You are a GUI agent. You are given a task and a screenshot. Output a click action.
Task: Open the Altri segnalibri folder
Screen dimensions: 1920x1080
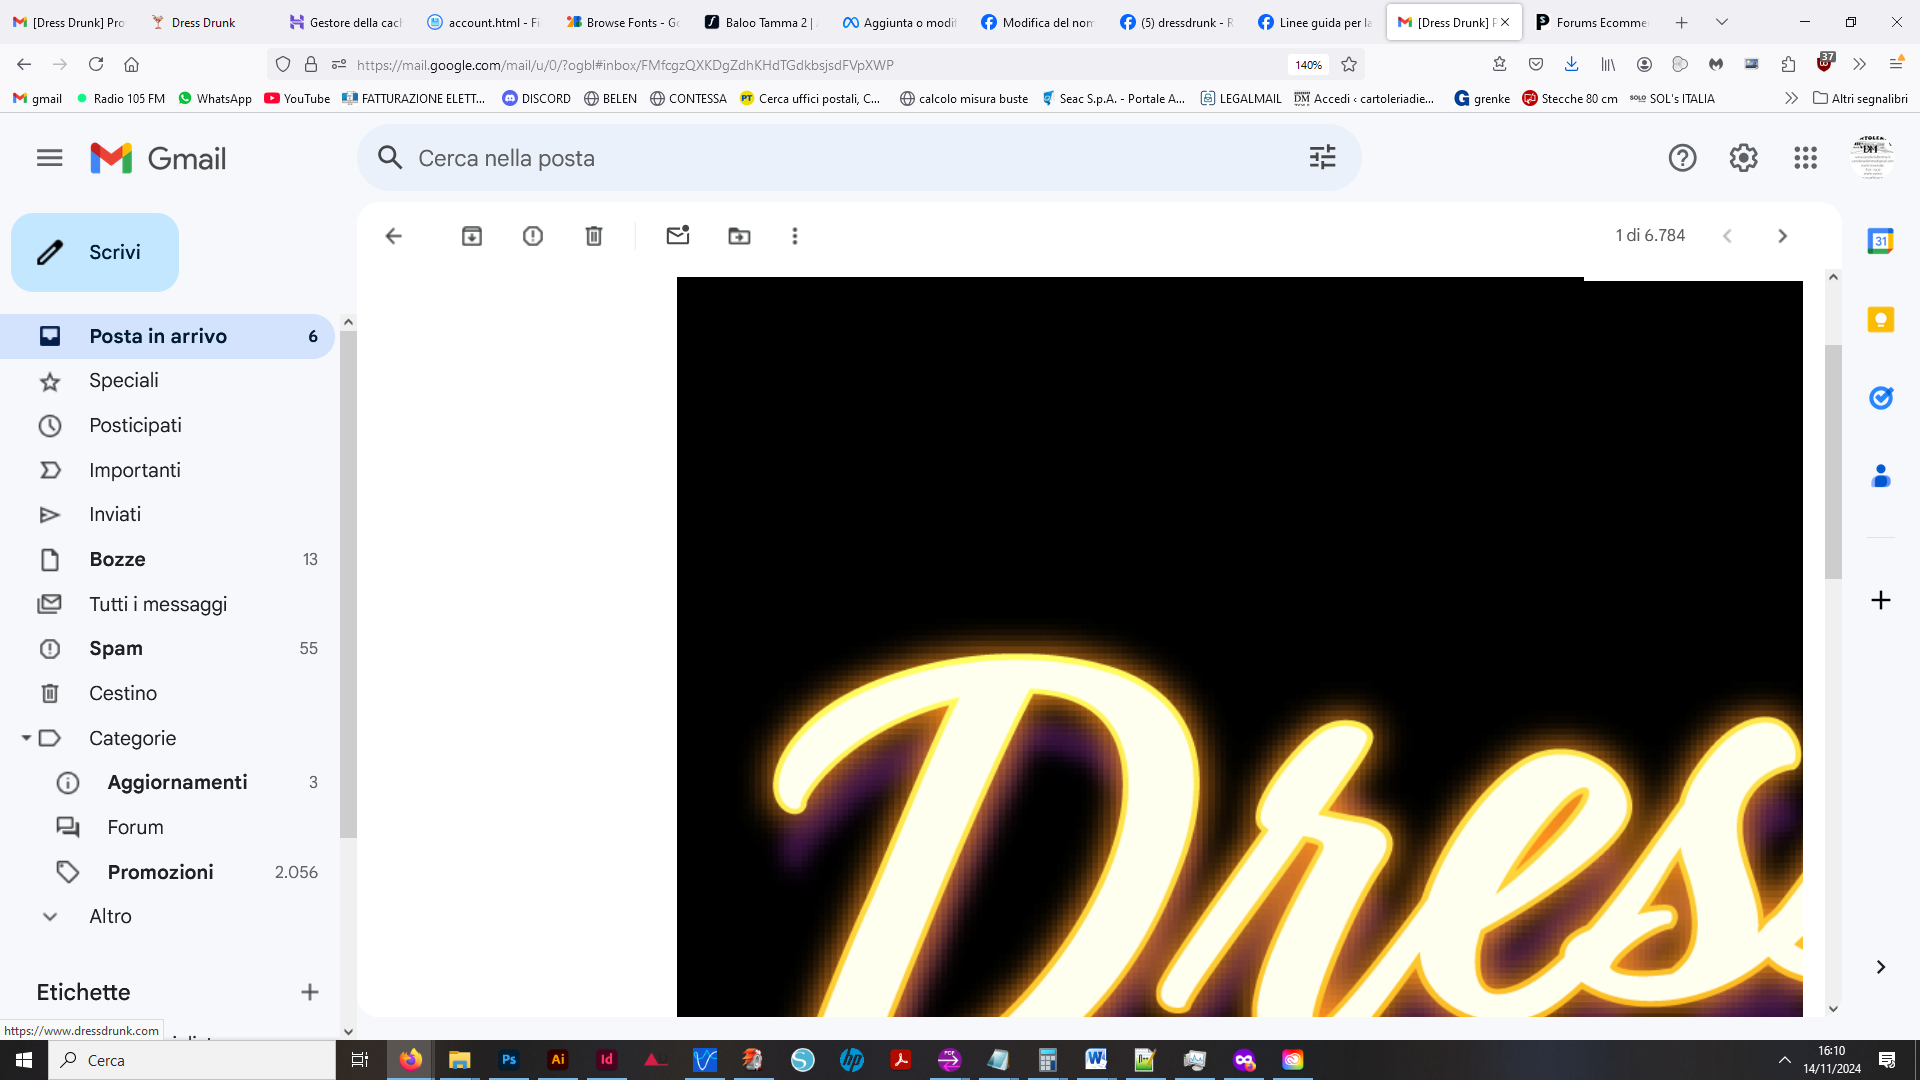point(1860,98)
